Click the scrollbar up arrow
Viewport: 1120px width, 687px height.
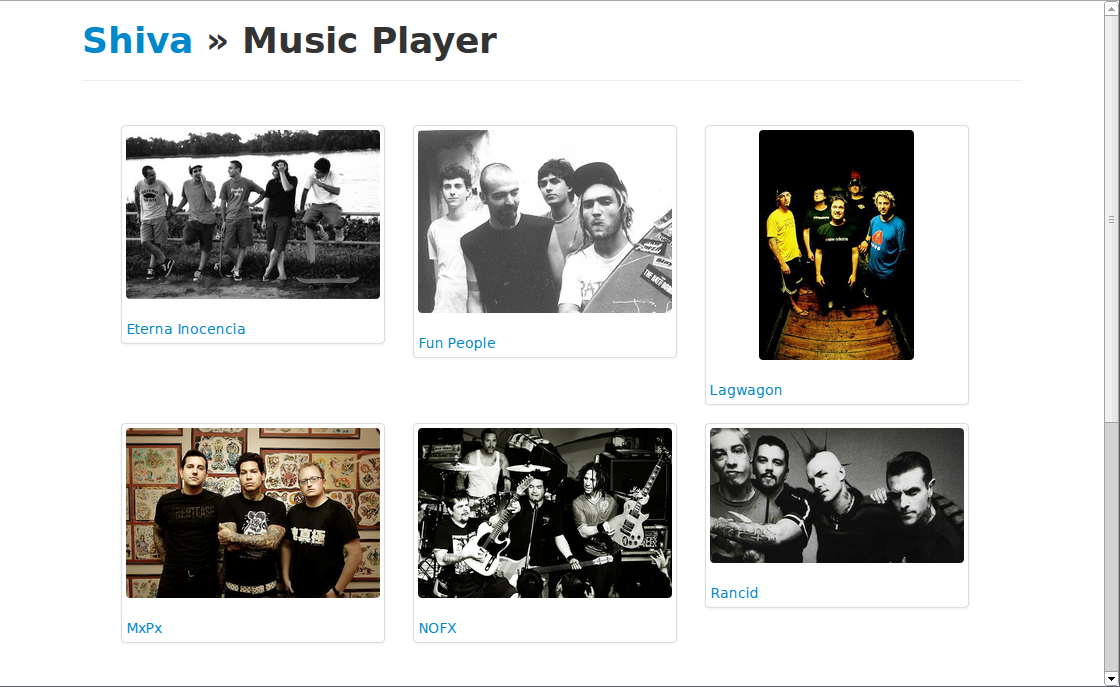1111,8
